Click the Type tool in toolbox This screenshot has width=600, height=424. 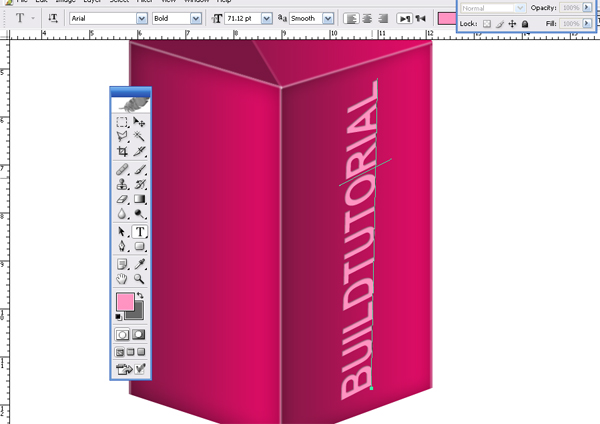(140, 232)
